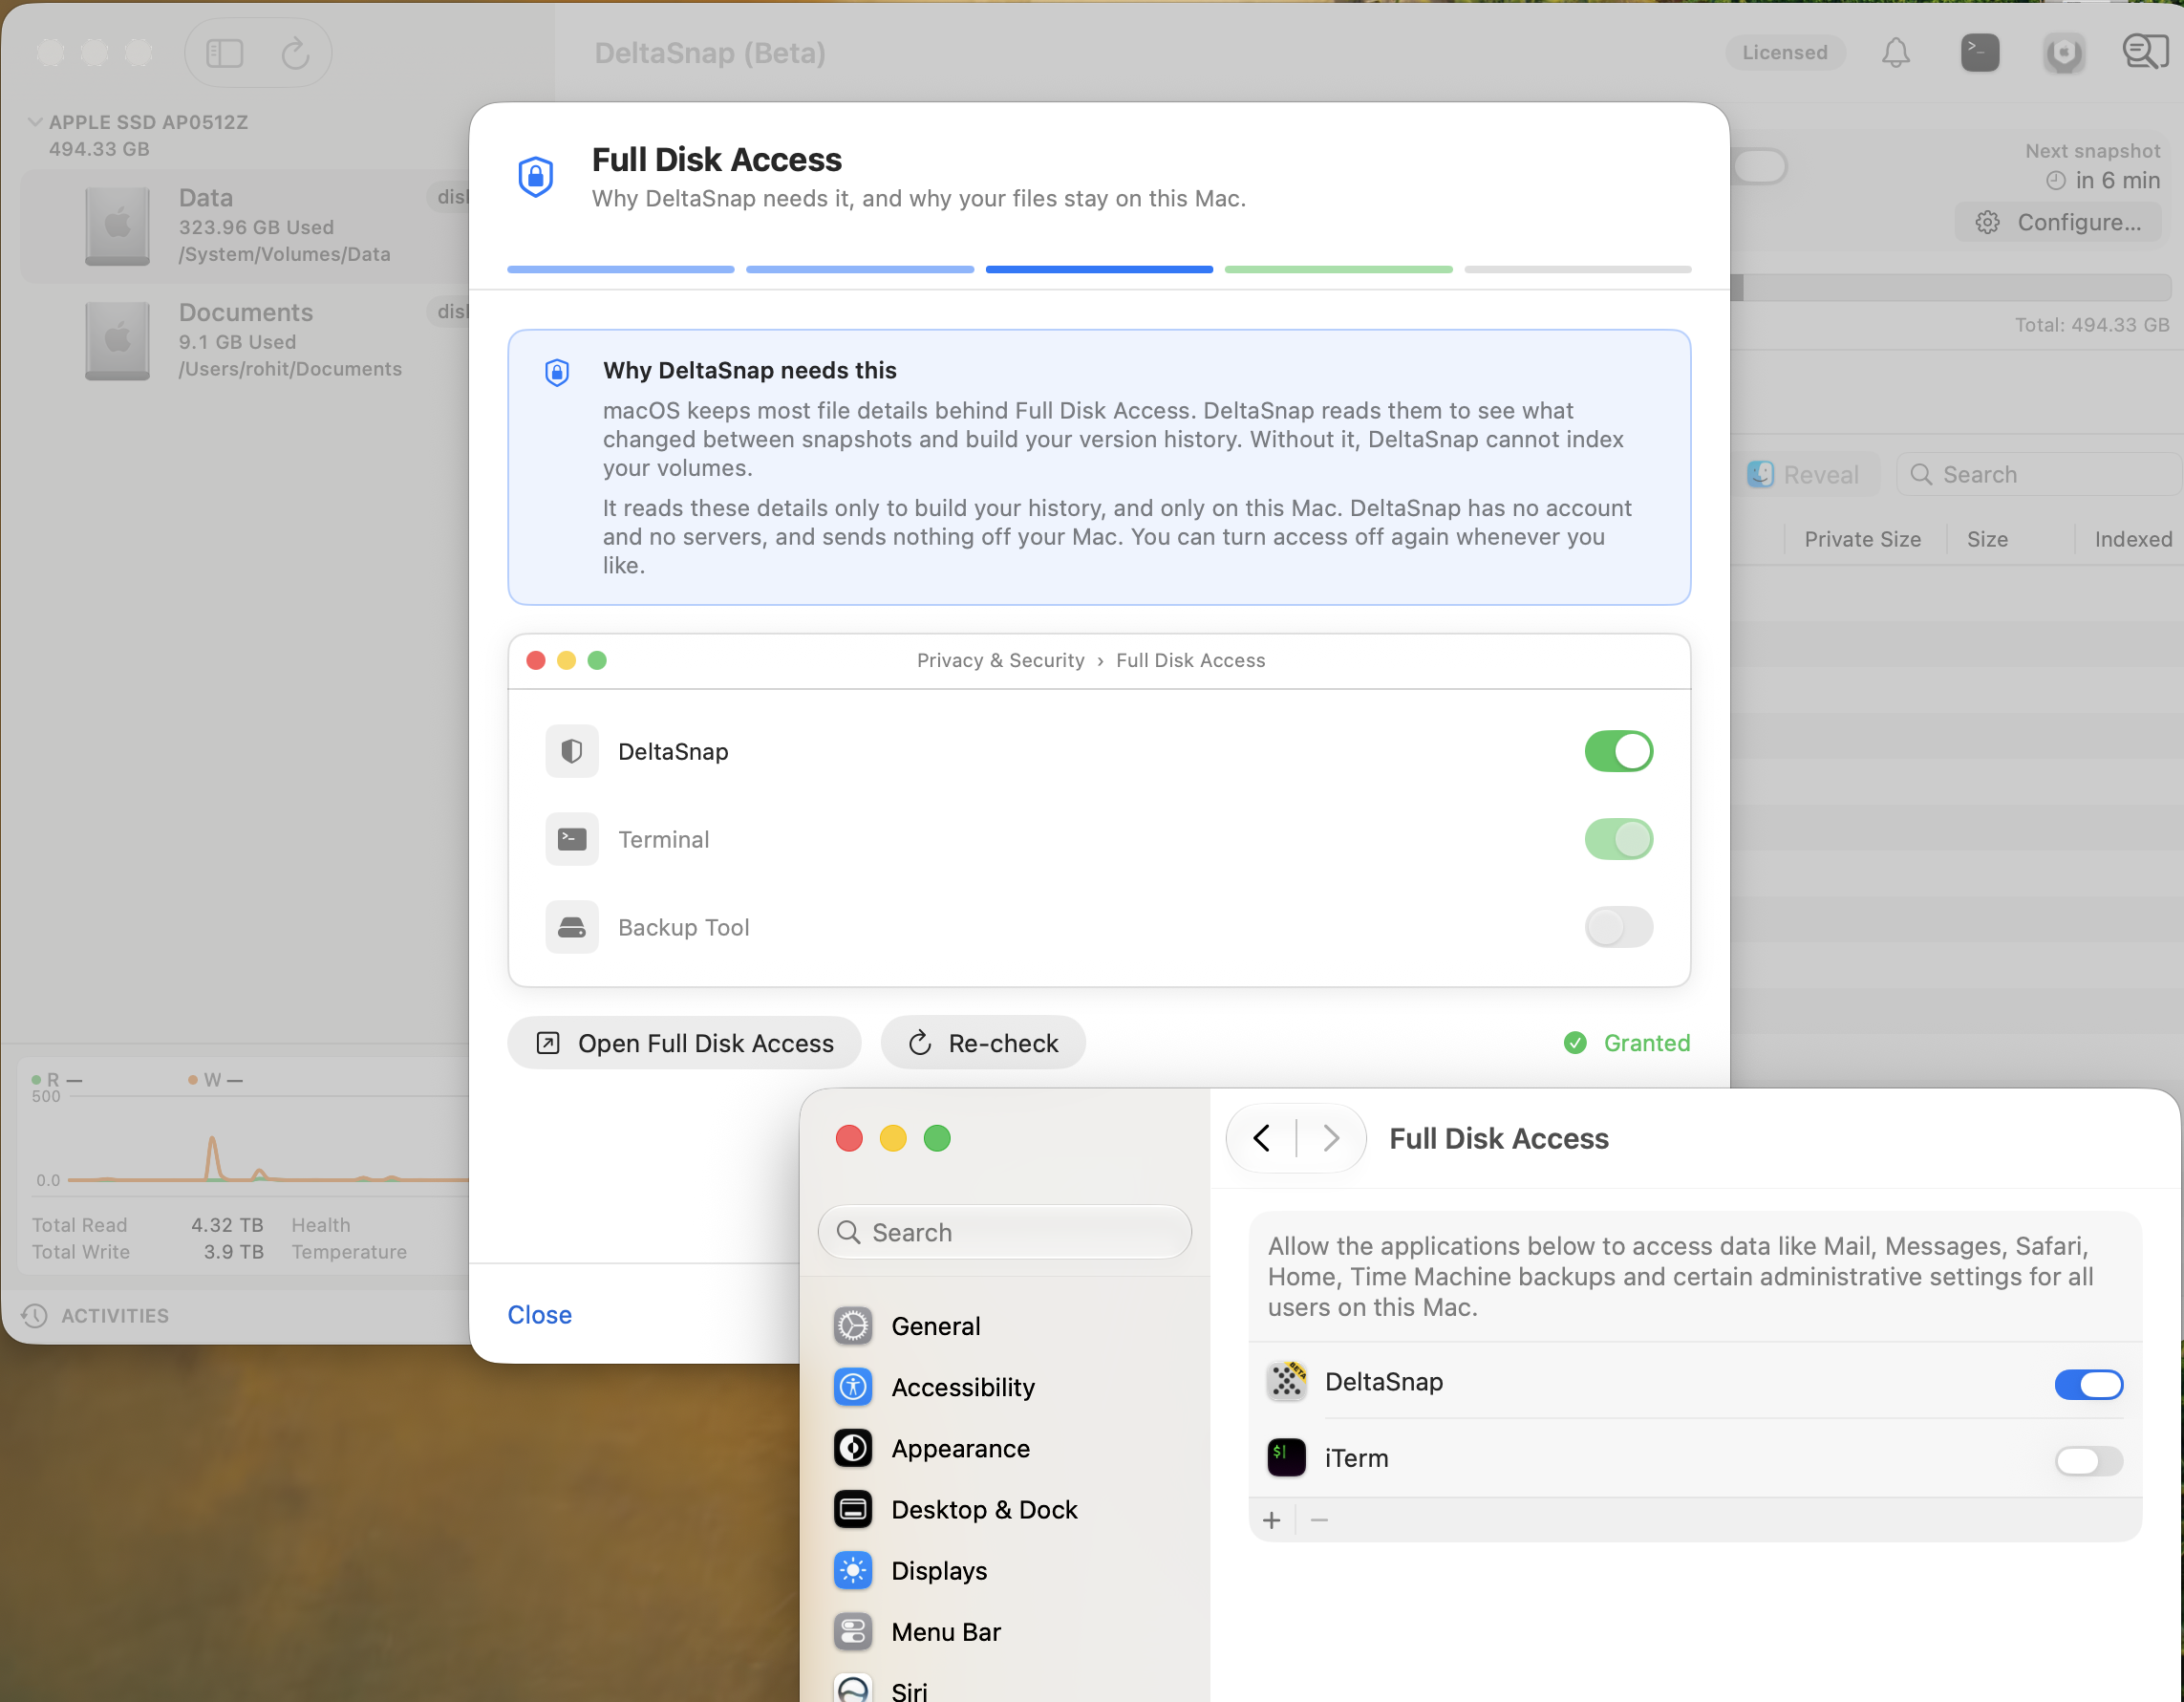Image resolution: width=2184 pixels, height=1702 pixels.
Task: Click the green fourth progress segment
Action: (1338, 269)
